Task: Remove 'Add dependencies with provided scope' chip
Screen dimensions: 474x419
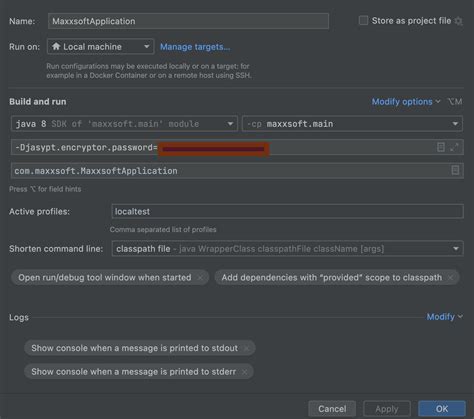Action: (450, 278)
